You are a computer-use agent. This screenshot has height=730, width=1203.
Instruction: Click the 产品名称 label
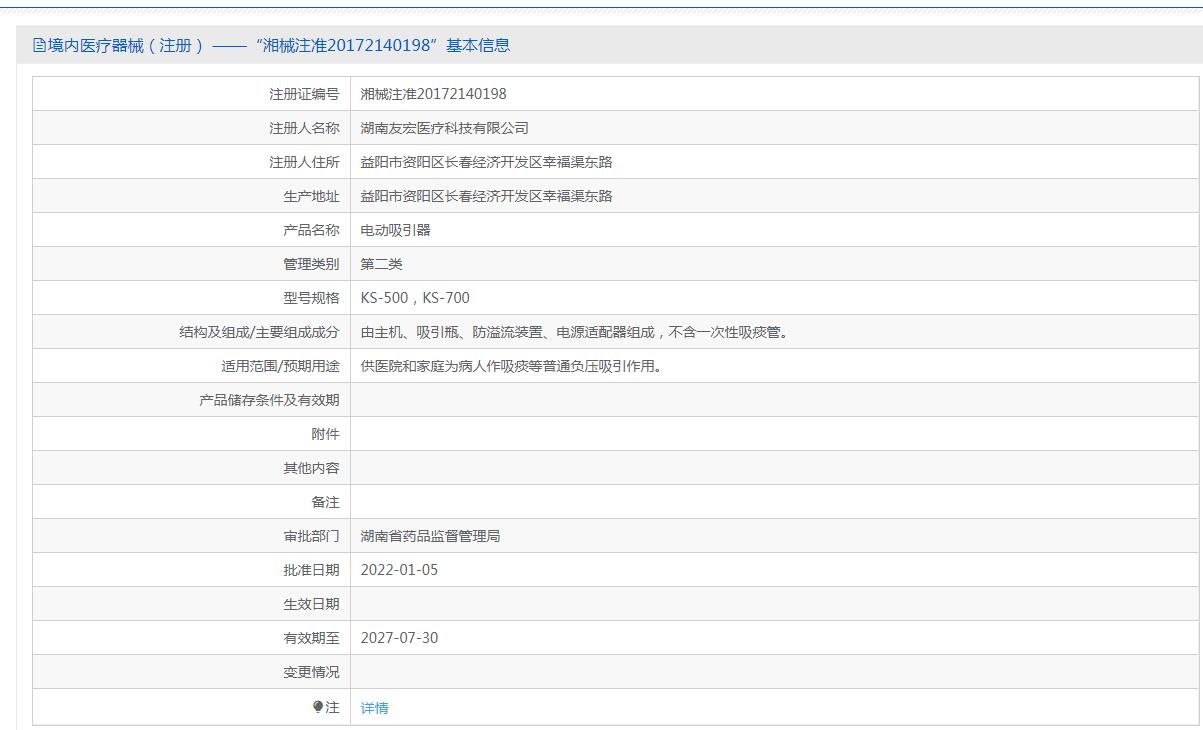click(x=311, y=230)
